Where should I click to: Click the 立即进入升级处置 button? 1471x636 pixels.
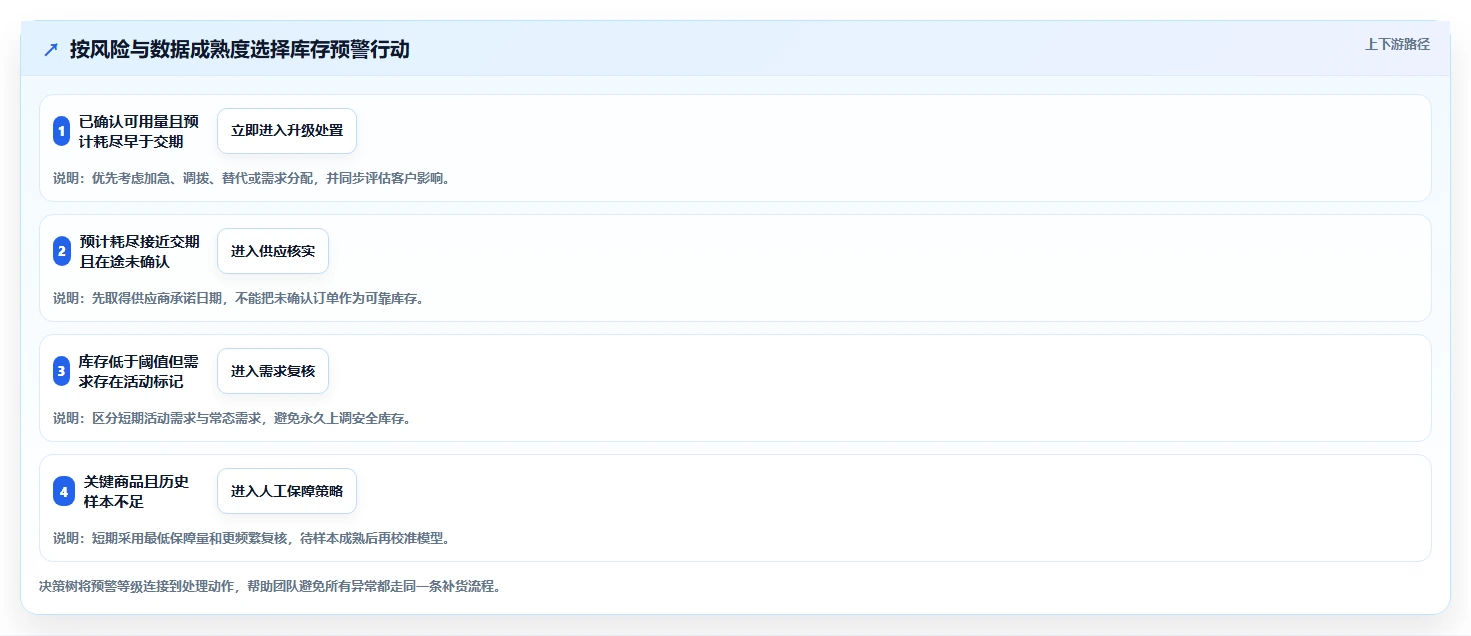(x=287, y=131)
